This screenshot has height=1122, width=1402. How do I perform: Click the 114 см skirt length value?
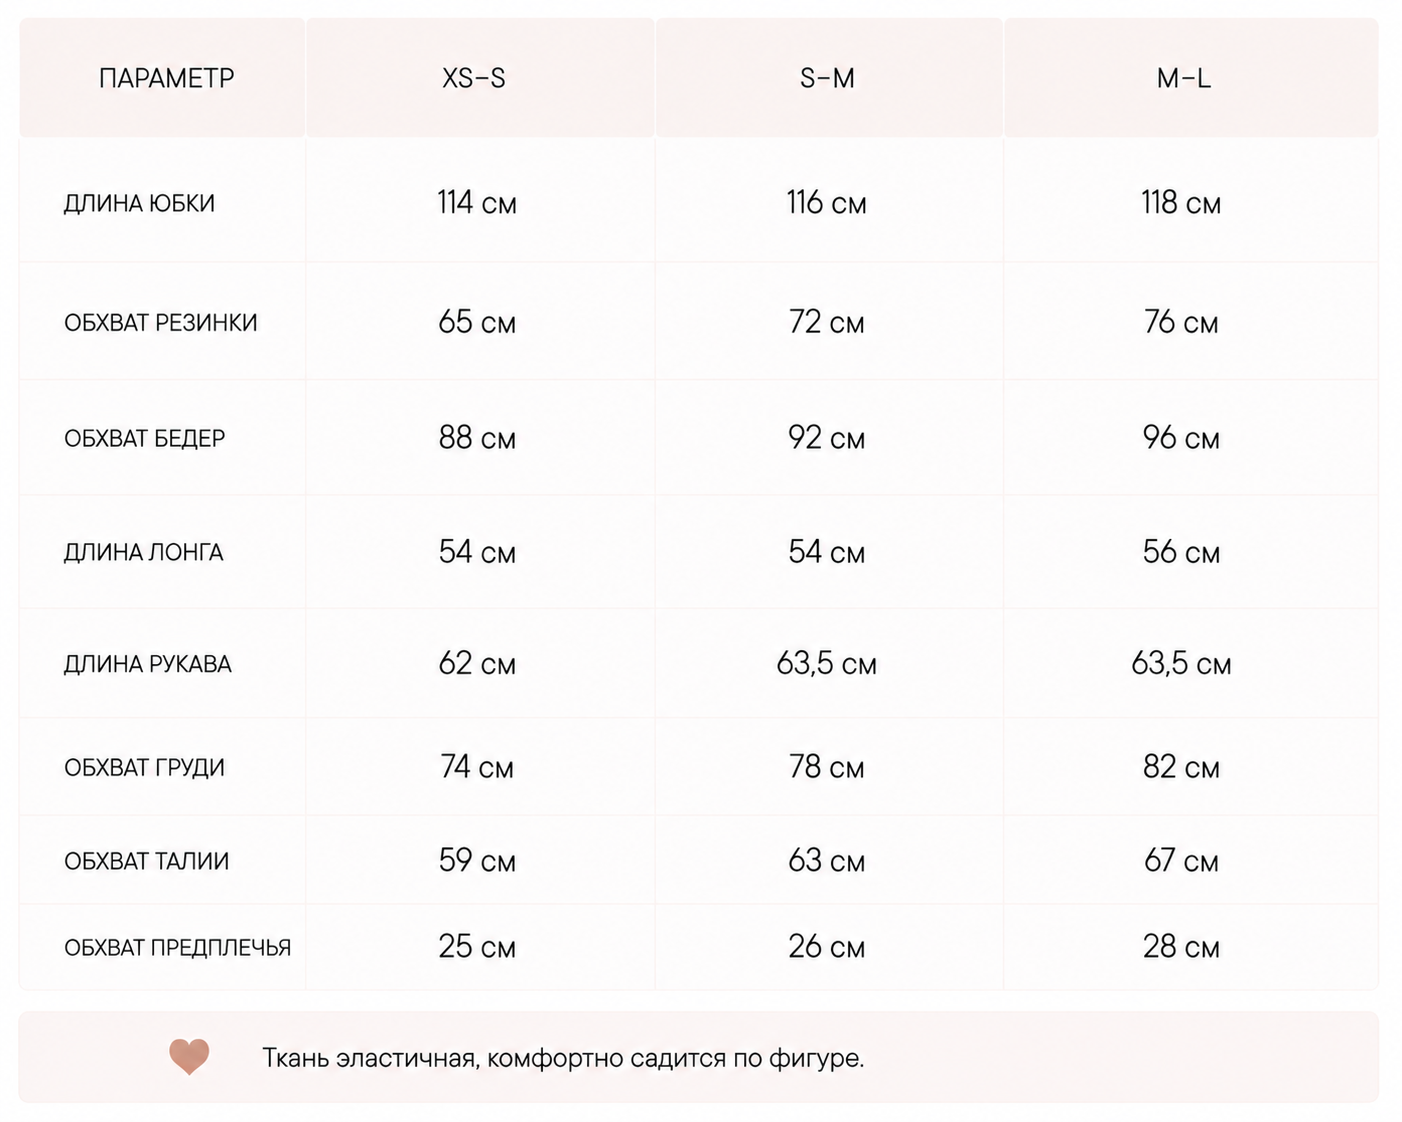point(477,203)
